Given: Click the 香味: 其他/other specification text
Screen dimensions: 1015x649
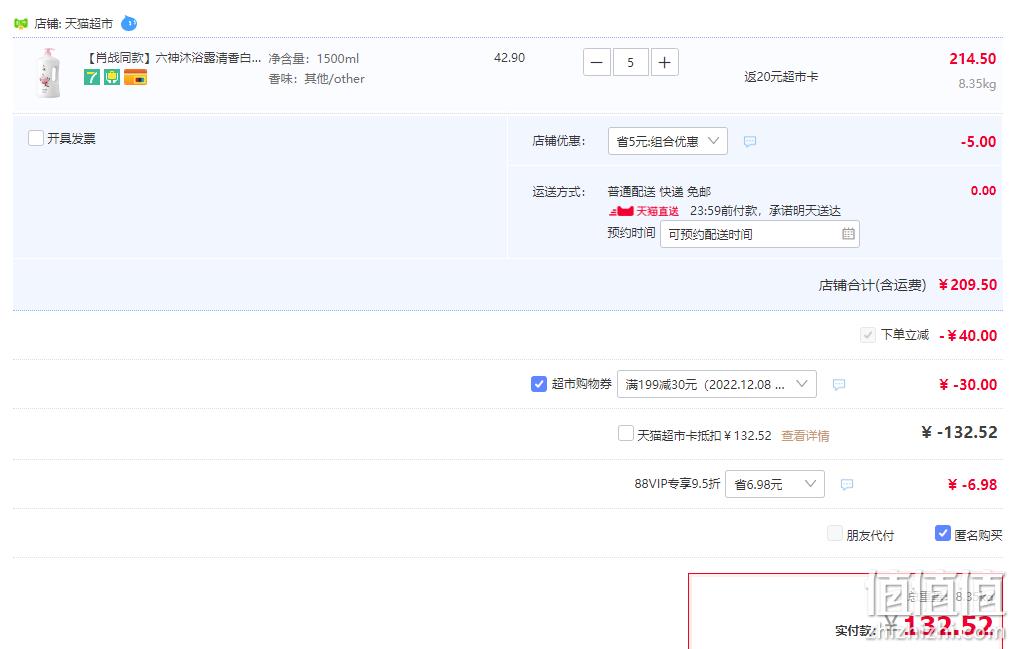Looking at the screenshot, I should click(x=317, y=78).
